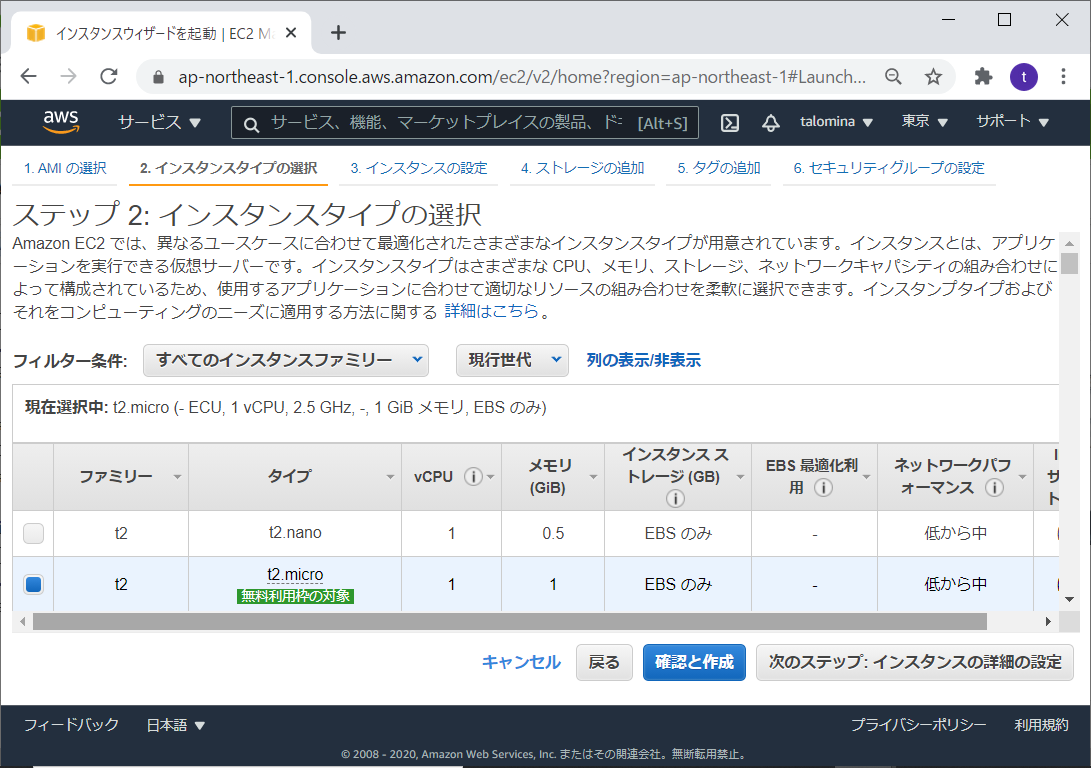The height and width of the screenshot is (768, 1091).
Task: Go back with the browser back arrow
Action: point(29,76)
